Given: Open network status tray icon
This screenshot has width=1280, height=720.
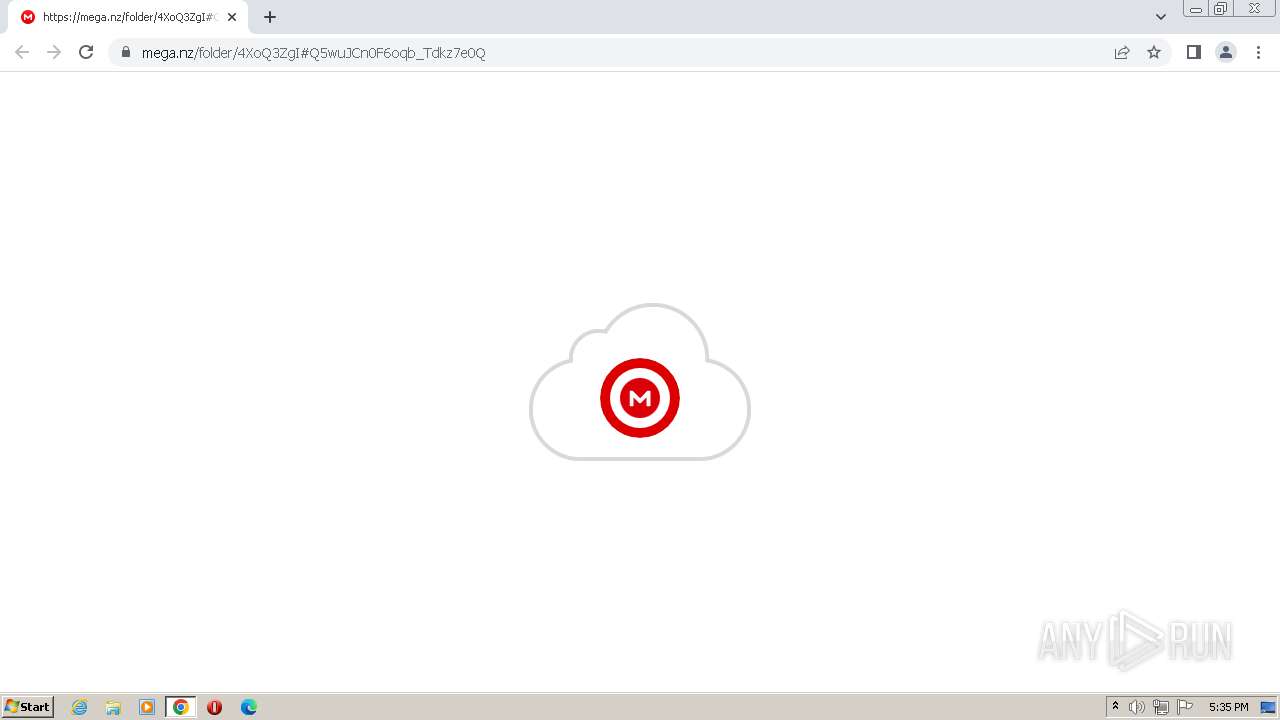Looking at the screenshot, I should coord(1161,707).
